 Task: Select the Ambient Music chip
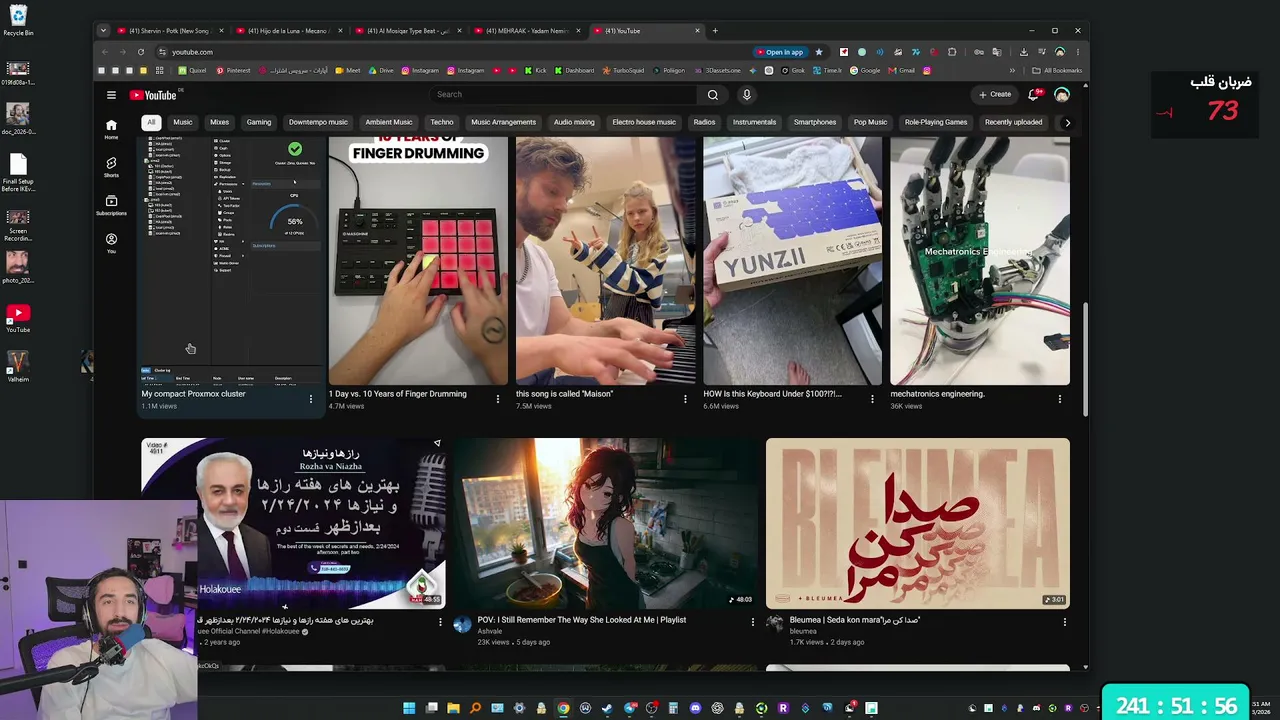click(389, 122)
